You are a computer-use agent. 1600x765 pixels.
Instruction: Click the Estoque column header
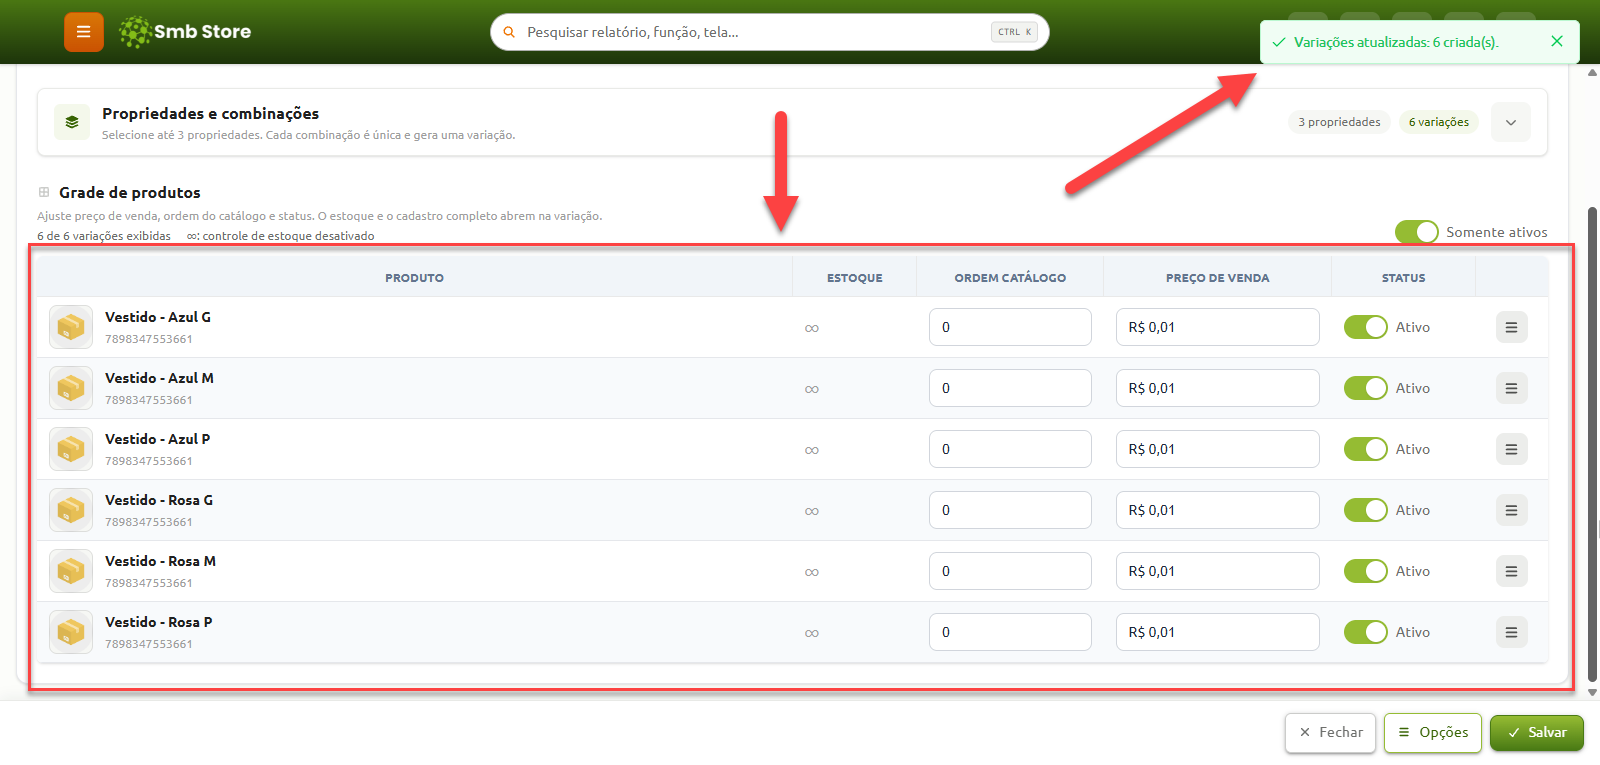click(x=855, y=278)
